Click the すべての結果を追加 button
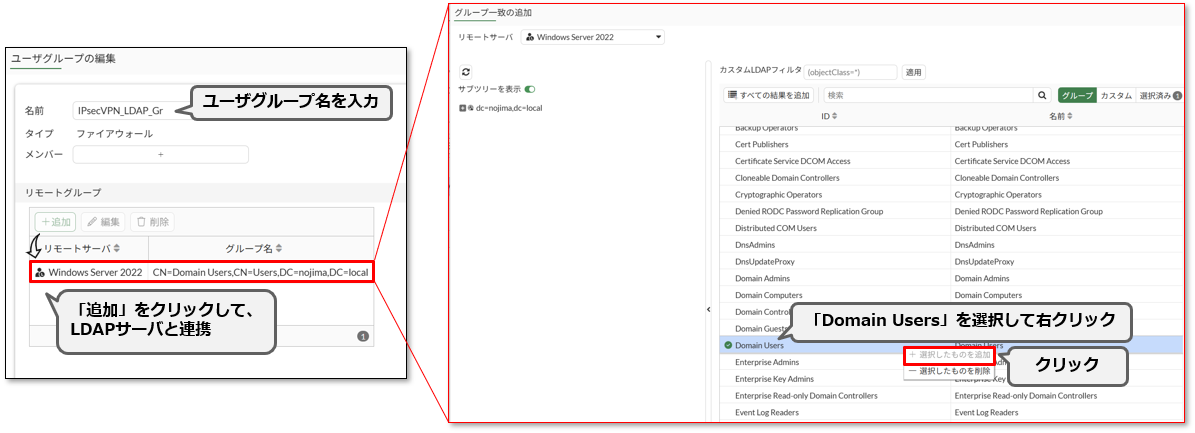Screen dimensions: 1195x433 (768, 95)
